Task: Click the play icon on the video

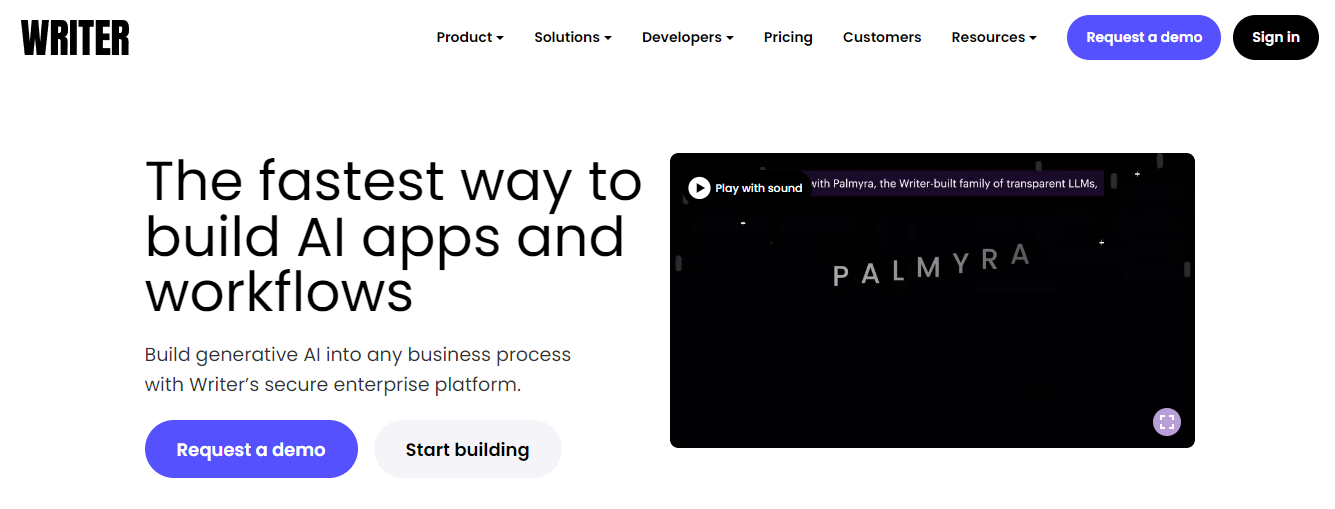Action: click(x=699, y=188)
